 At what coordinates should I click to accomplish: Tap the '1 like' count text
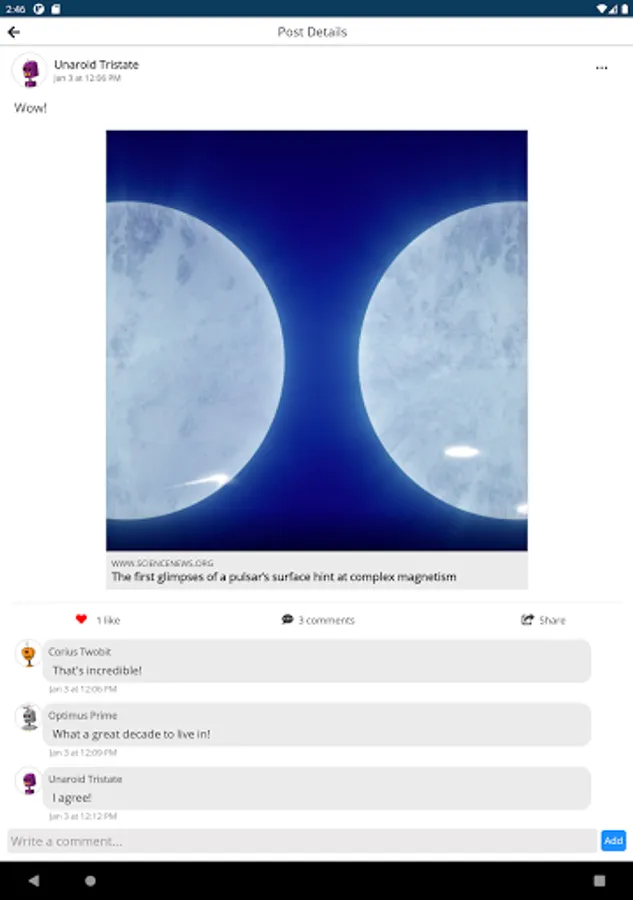click(108, 620)
